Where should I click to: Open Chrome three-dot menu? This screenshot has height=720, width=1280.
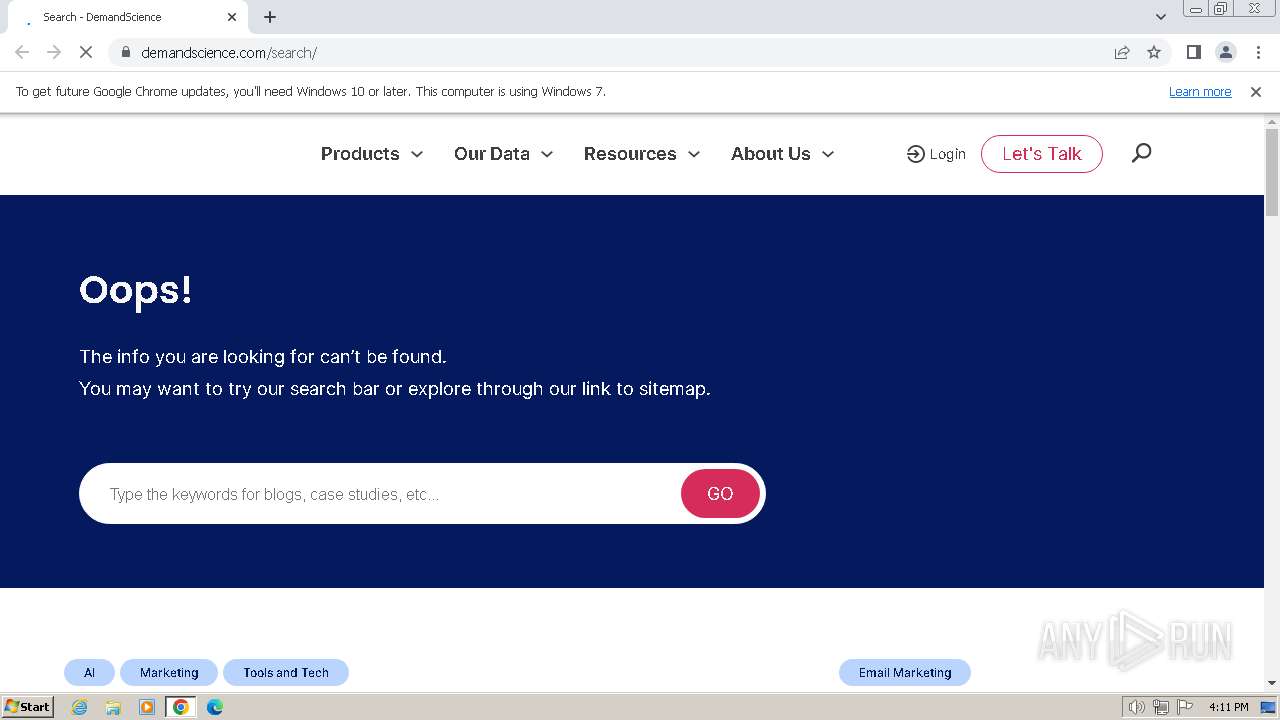point(1257,52)
